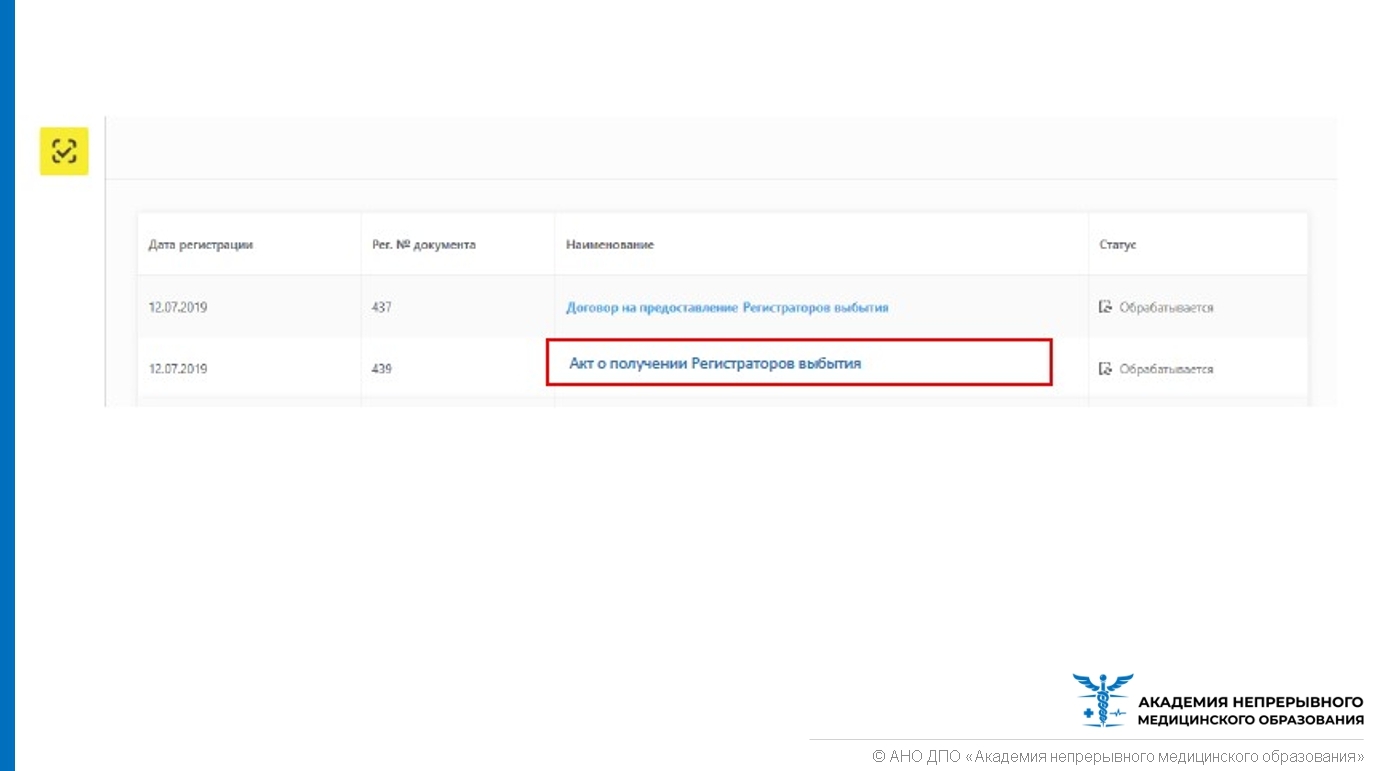The height and width of the screenshot is (771, 1375).
Task: Click the yellow scan-check sidebar icon
Action: pos(64,151)
